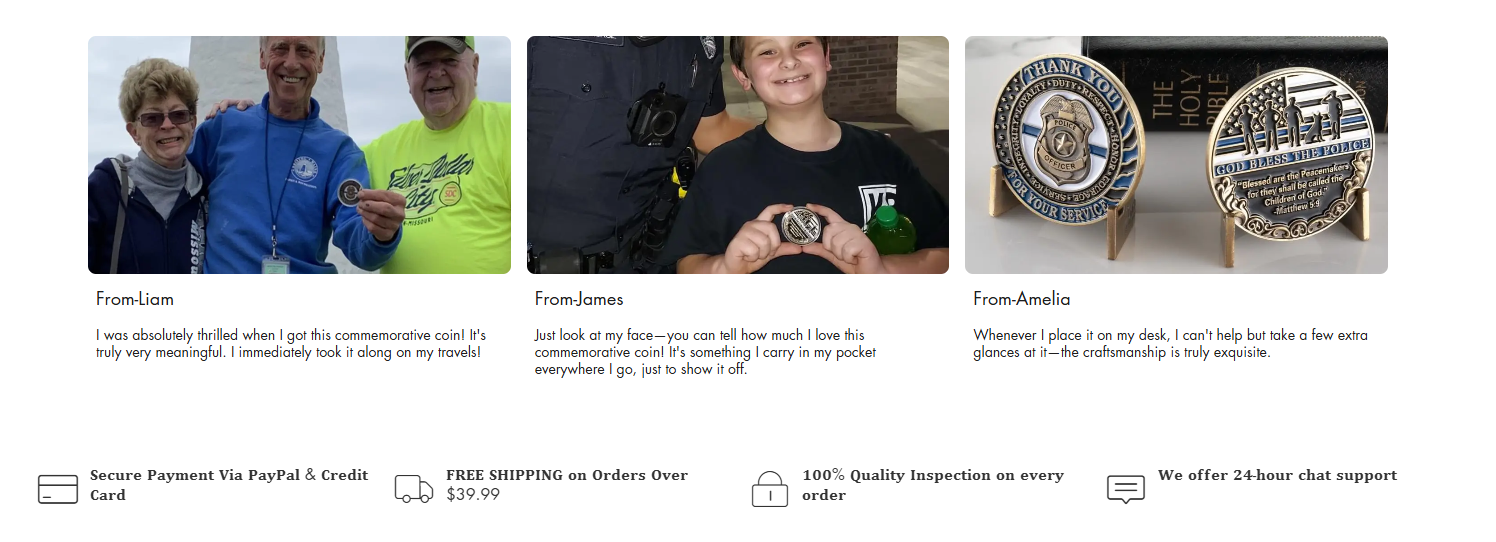Click the $39.99 shipping threshold amount
1496x542 pixels.
pos(473,494)
